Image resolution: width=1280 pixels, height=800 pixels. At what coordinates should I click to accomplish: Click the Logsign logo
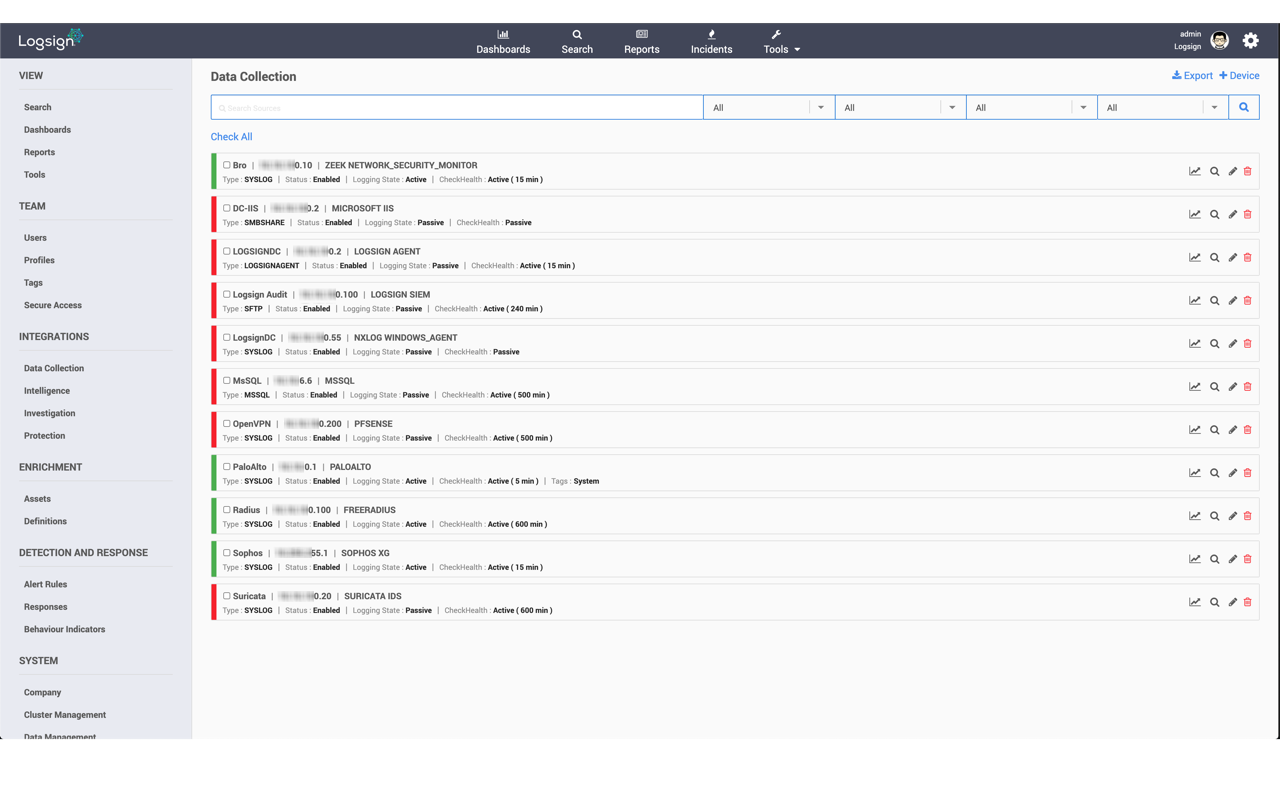(x=50, y=40)
